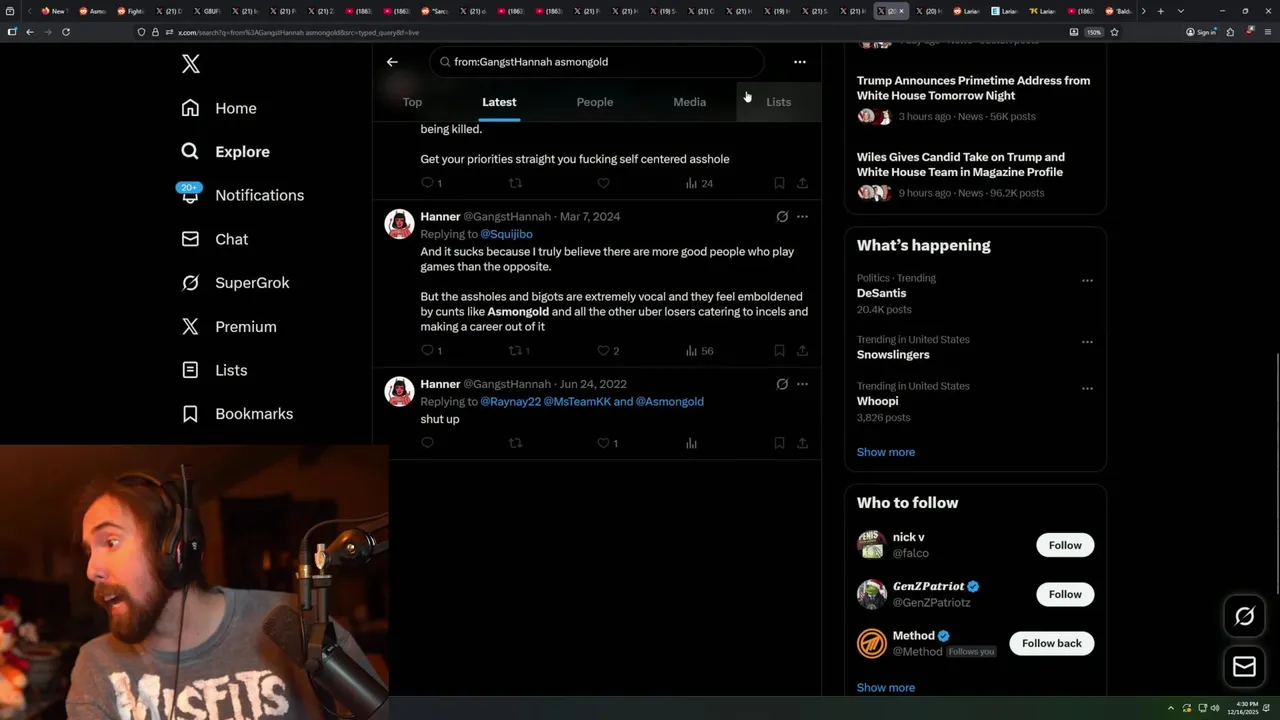View analytics showing 24 views
Screen dimensions: 1280x720
pos(699,183)
